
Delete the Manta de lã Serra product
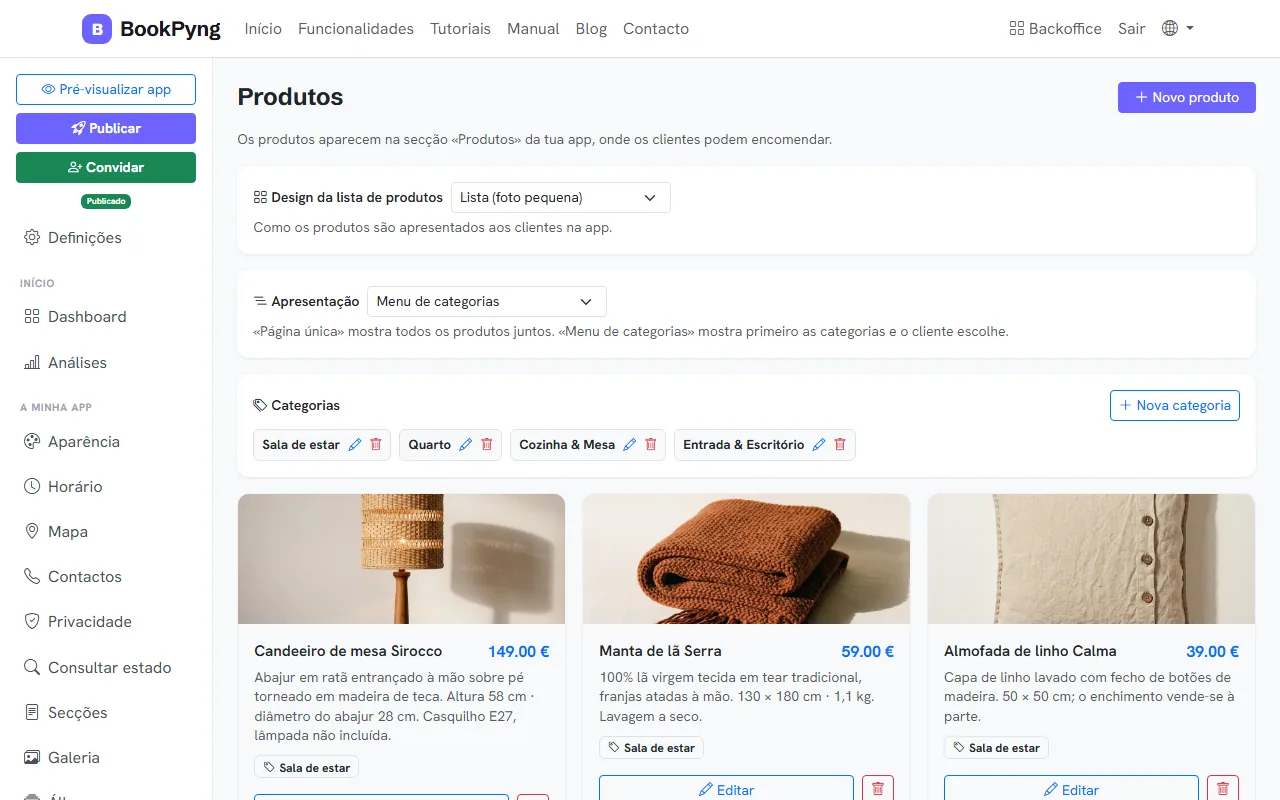[878, 788]
